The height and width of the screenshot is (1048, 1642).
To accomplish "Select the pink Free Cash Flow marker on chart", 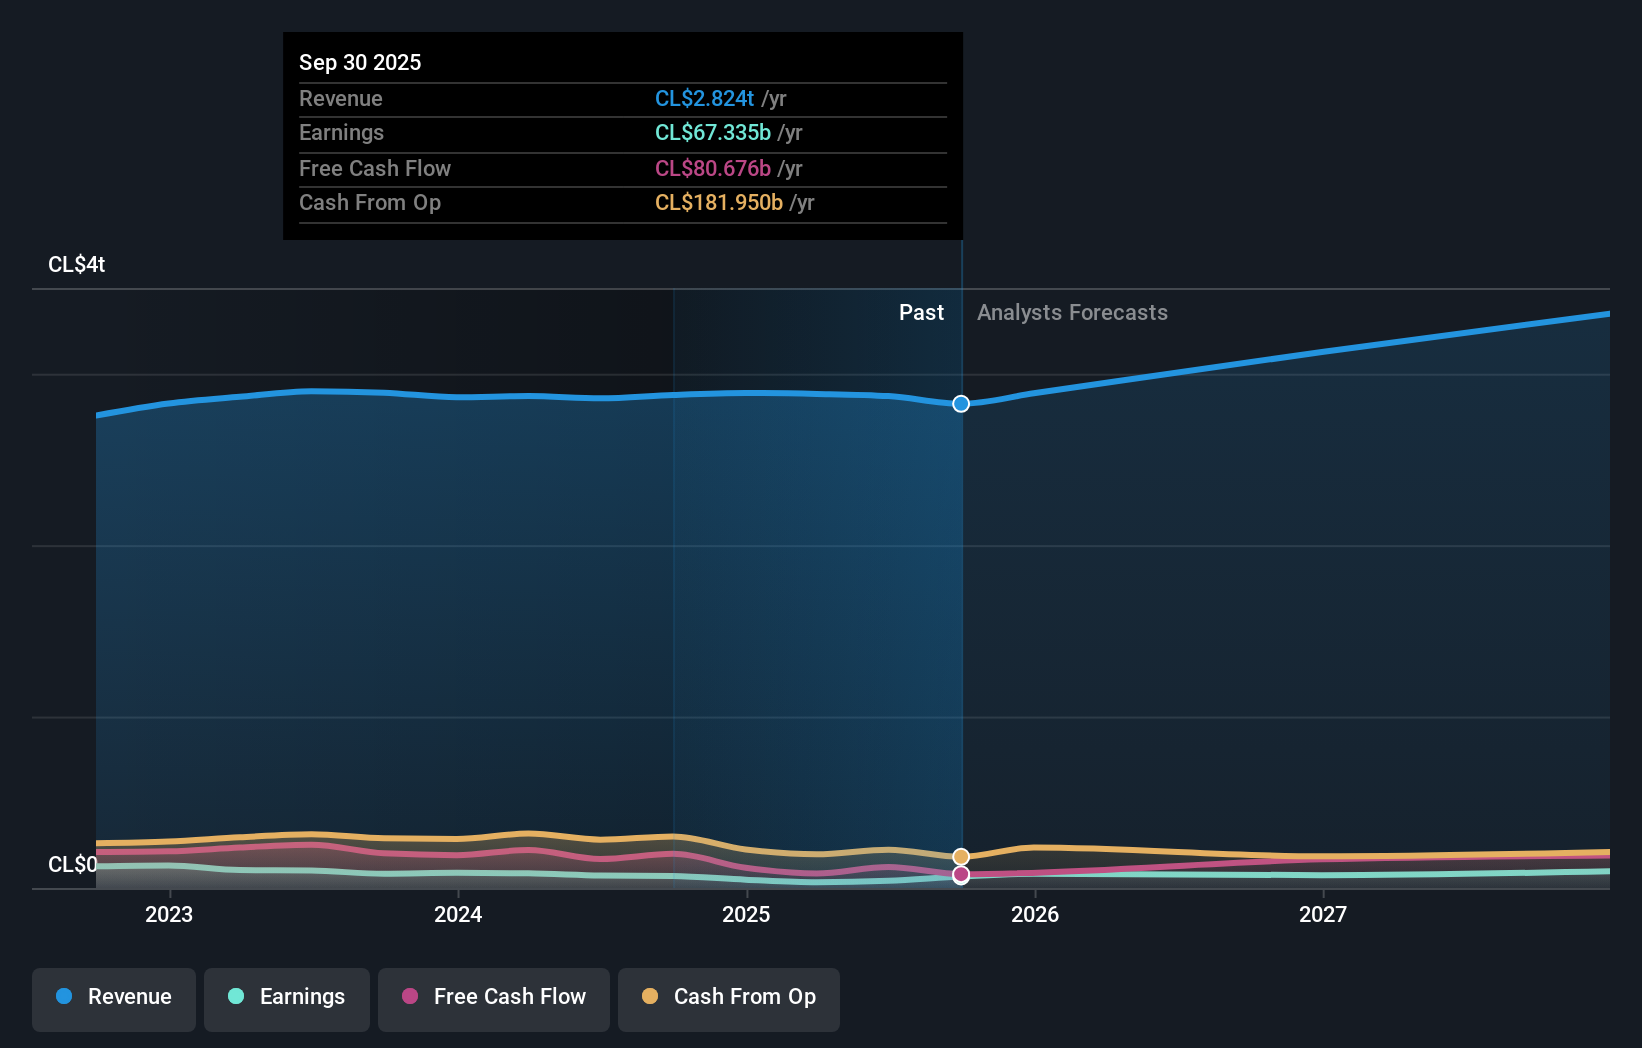I will point(961,876).
